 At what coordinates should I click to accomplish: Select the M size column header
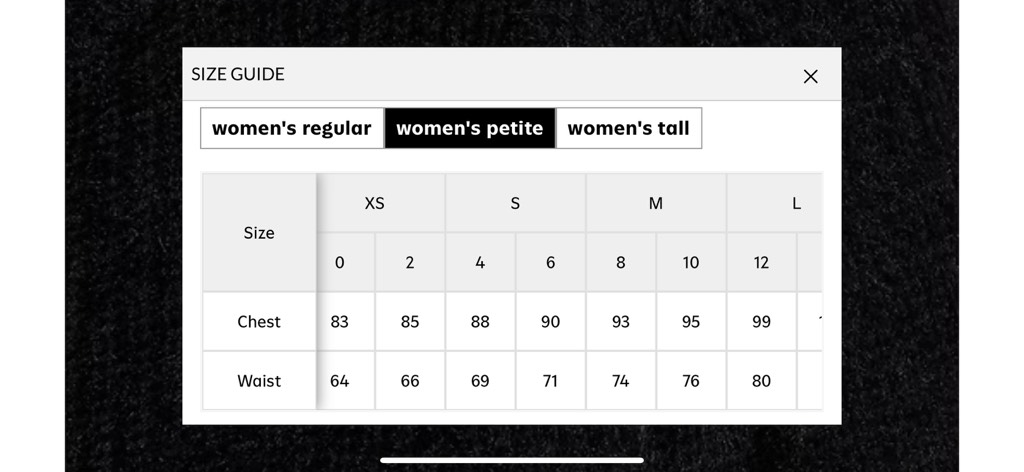[656, 203]
